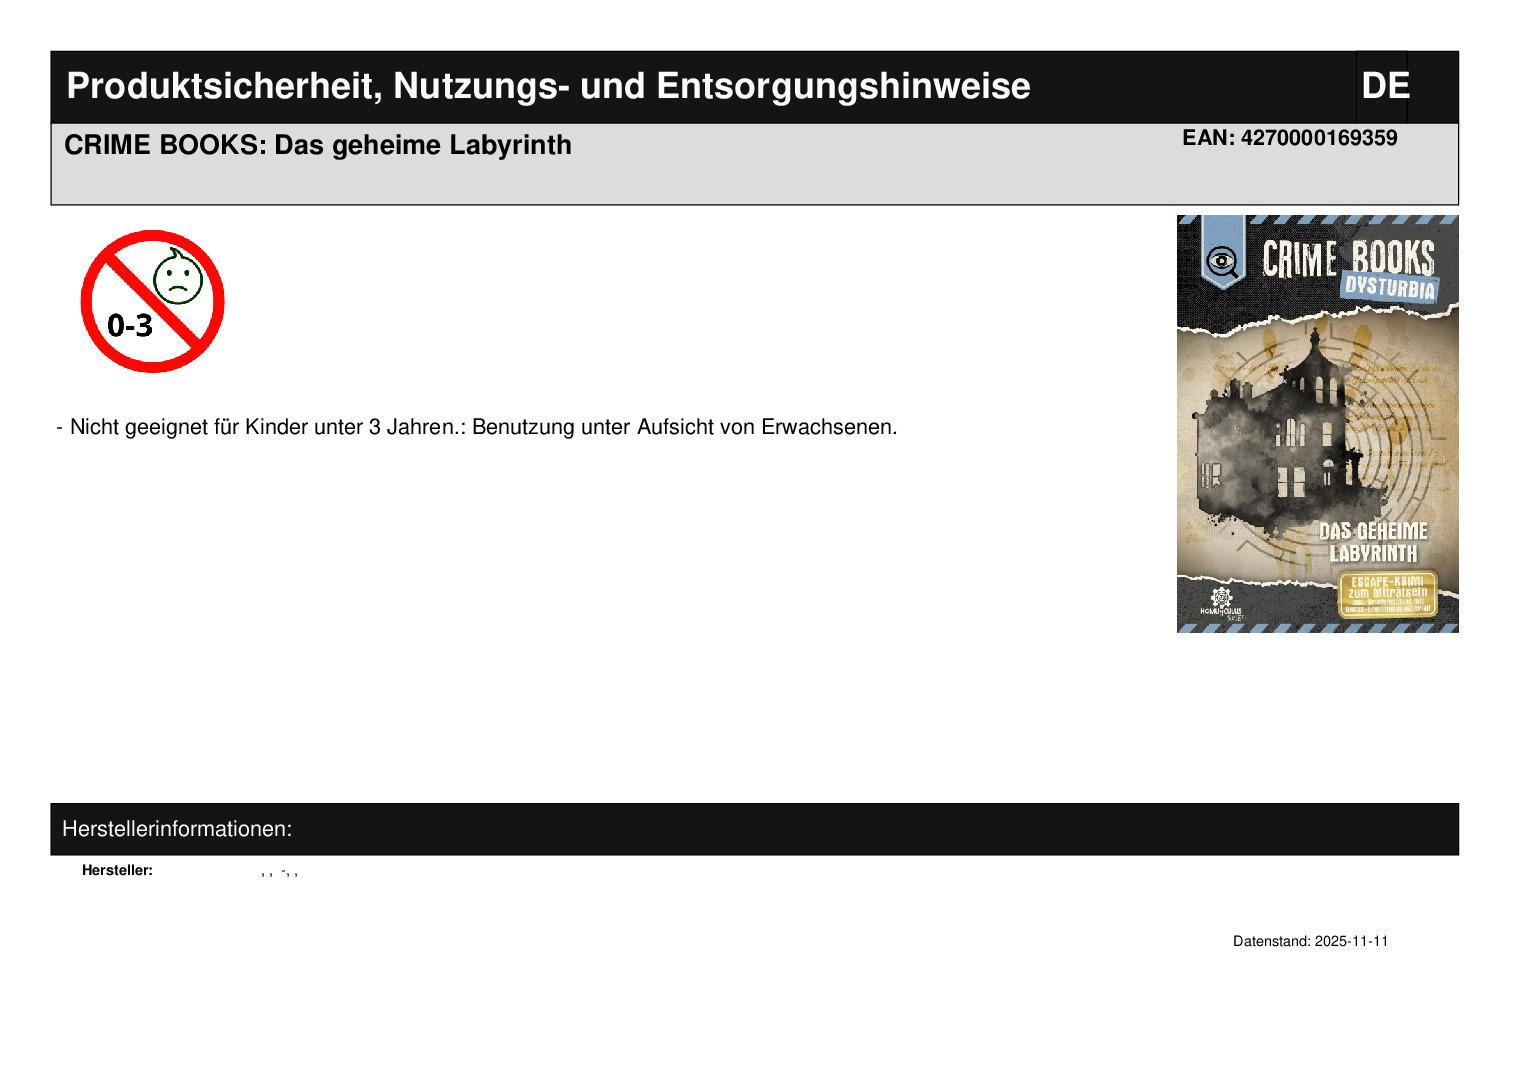This screenshot has height=1075, width=1520.
Task: Click the magnifying glass eye icon on cover
Action: point(1222,262)
